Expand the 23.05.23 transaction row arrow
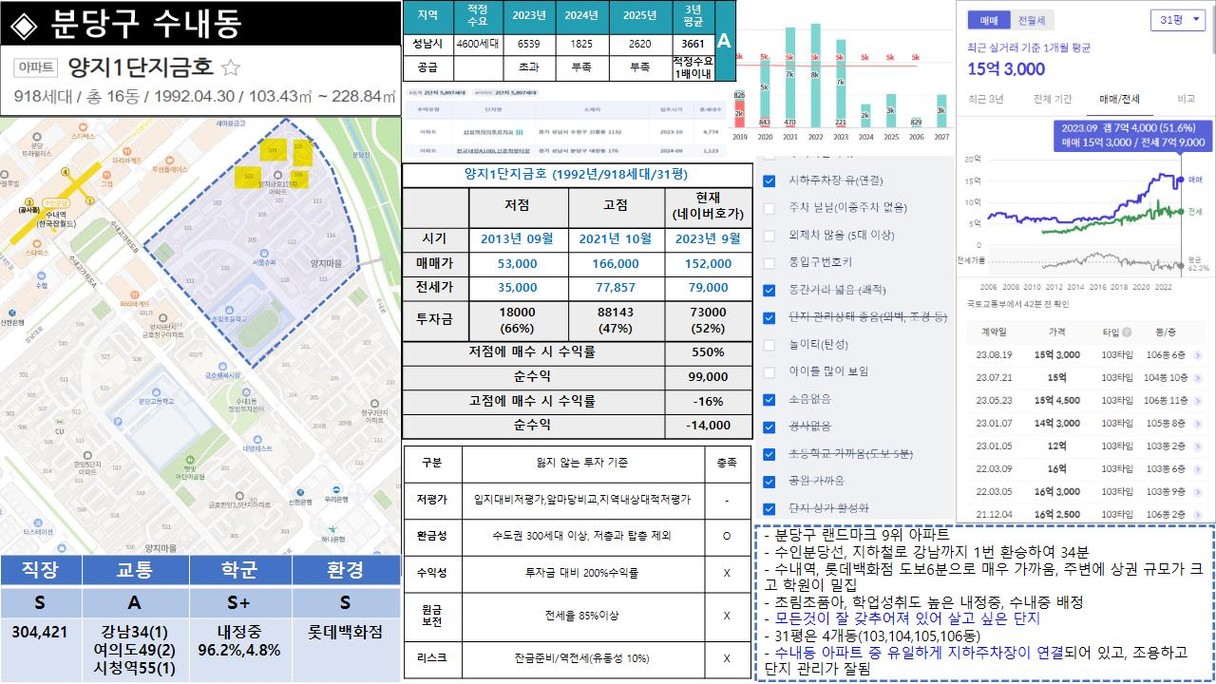 point(1198,400)
